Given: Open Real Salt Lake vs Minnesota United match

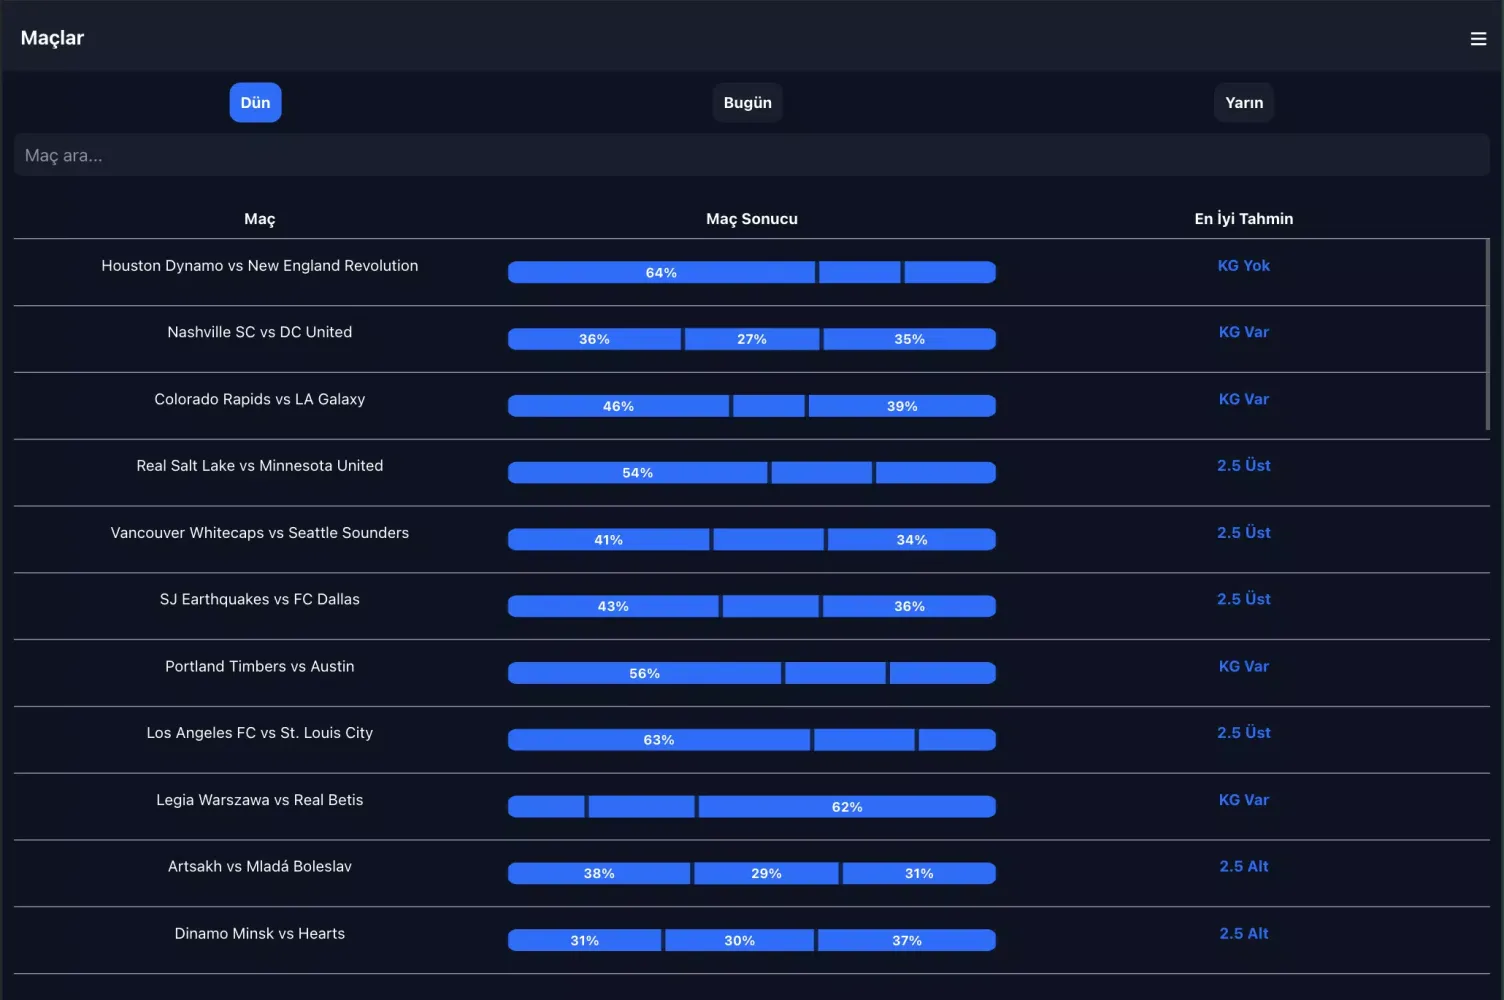Looking at the screenshot, I should pyautogui.click(x=260, y=465).
